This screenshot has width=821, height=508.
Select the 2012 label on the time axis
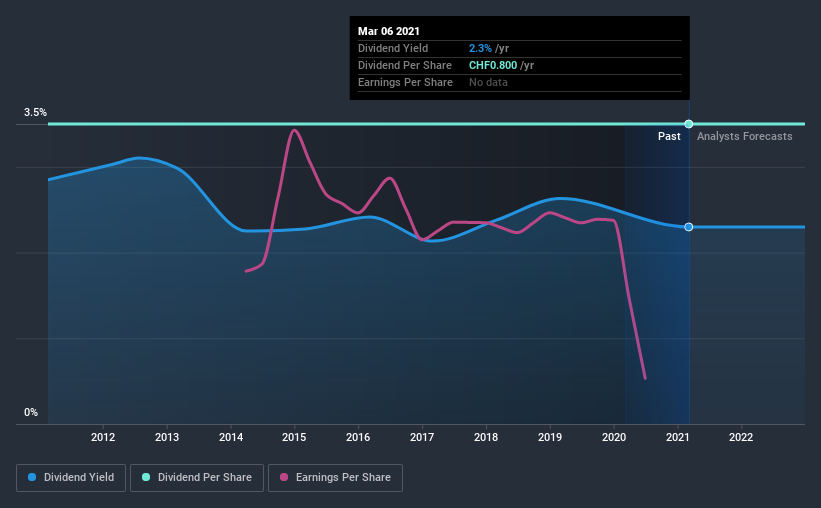coord(103,437)
